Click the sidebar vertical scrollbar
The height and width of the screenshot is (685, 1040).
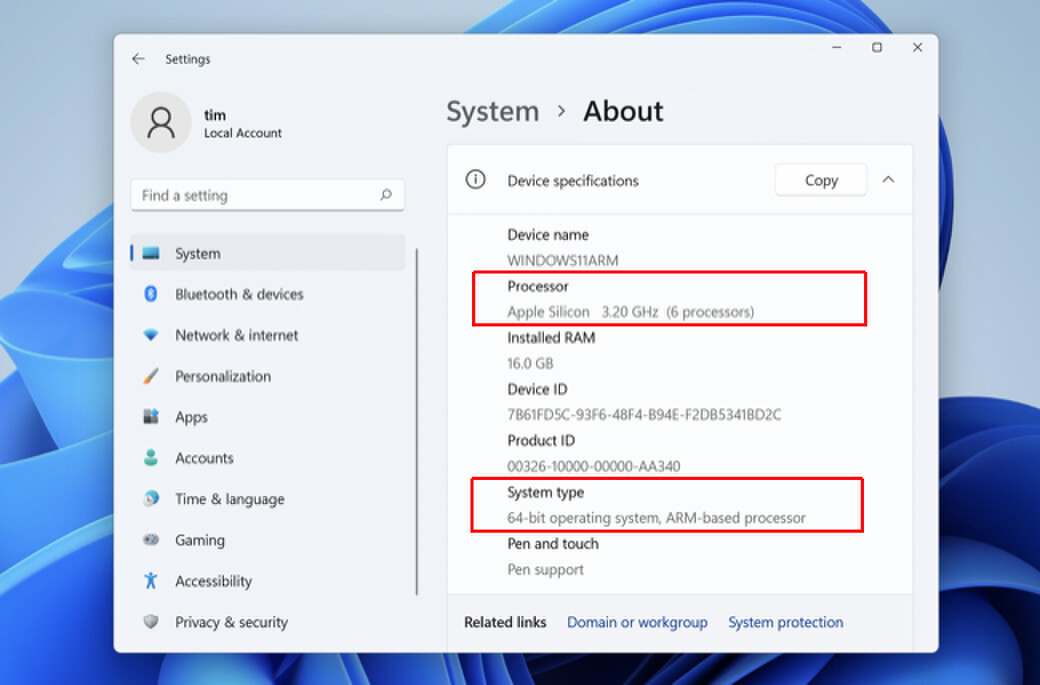pos(417,422)
